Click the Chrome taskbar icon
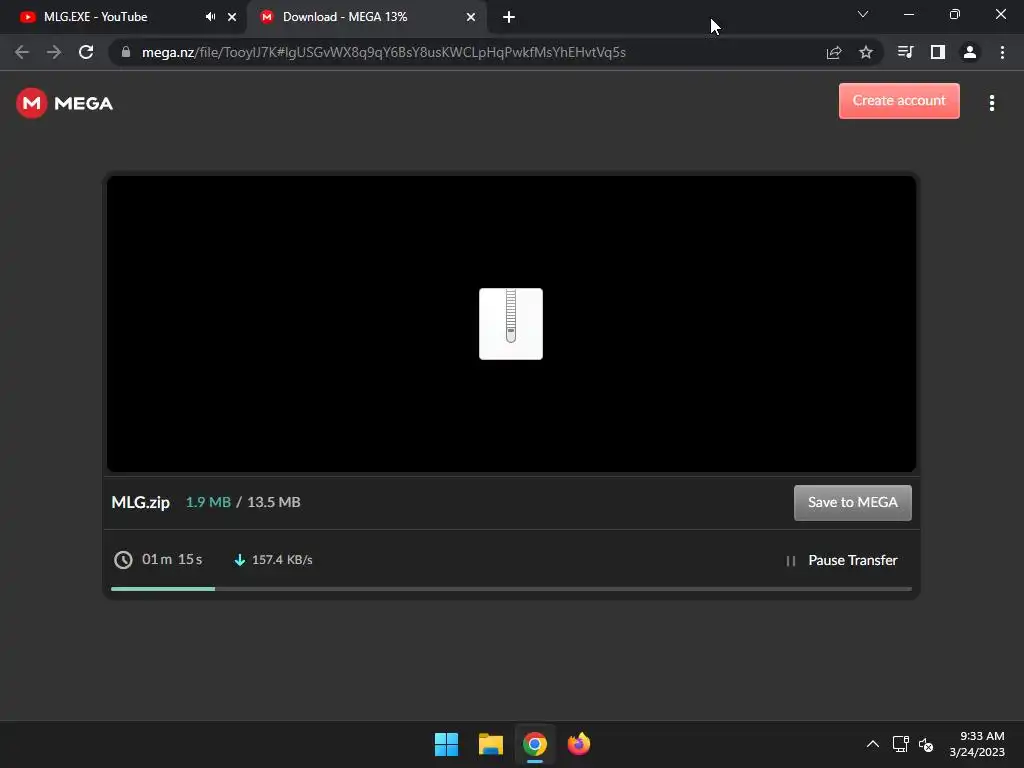This screenshot has height=768, width=1024. pos(535,744)
